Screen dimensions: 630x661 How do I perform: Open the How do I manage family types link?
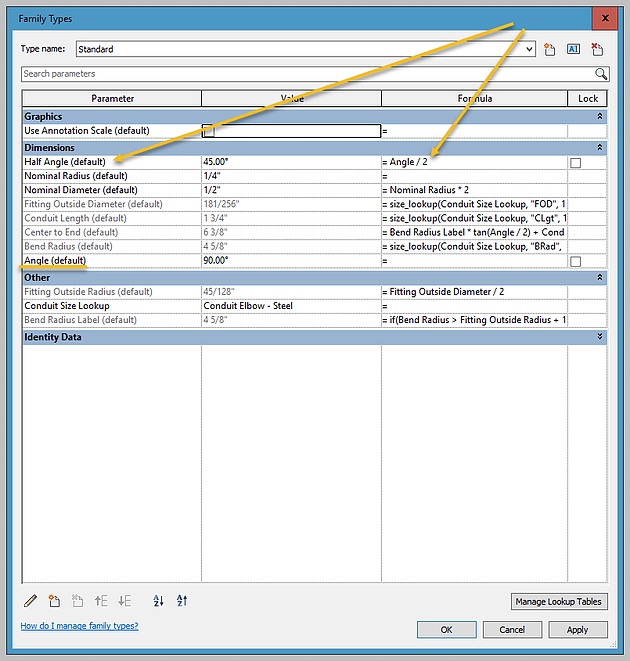point(79,626)
